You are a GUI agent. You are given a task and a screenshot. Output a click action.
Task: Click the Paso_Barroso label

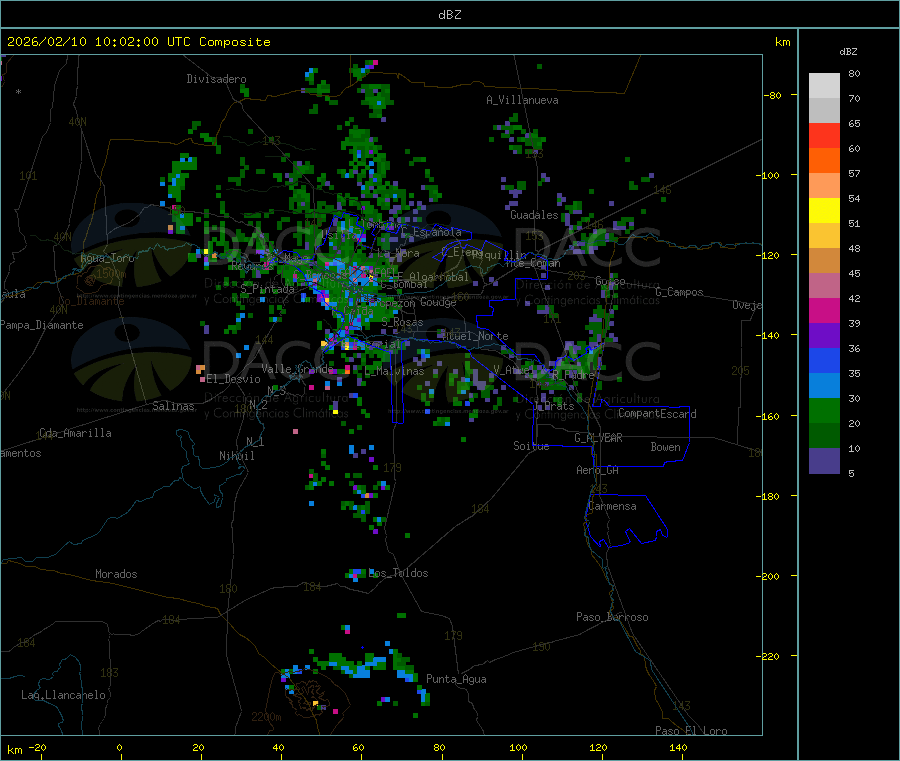coord(612,617)
